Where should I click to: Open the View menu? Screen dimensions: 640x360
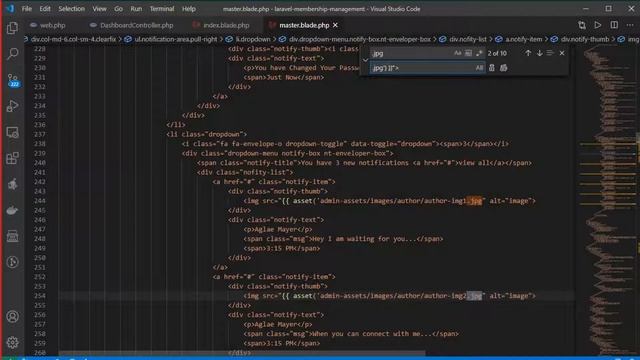(x=99, y=9)
